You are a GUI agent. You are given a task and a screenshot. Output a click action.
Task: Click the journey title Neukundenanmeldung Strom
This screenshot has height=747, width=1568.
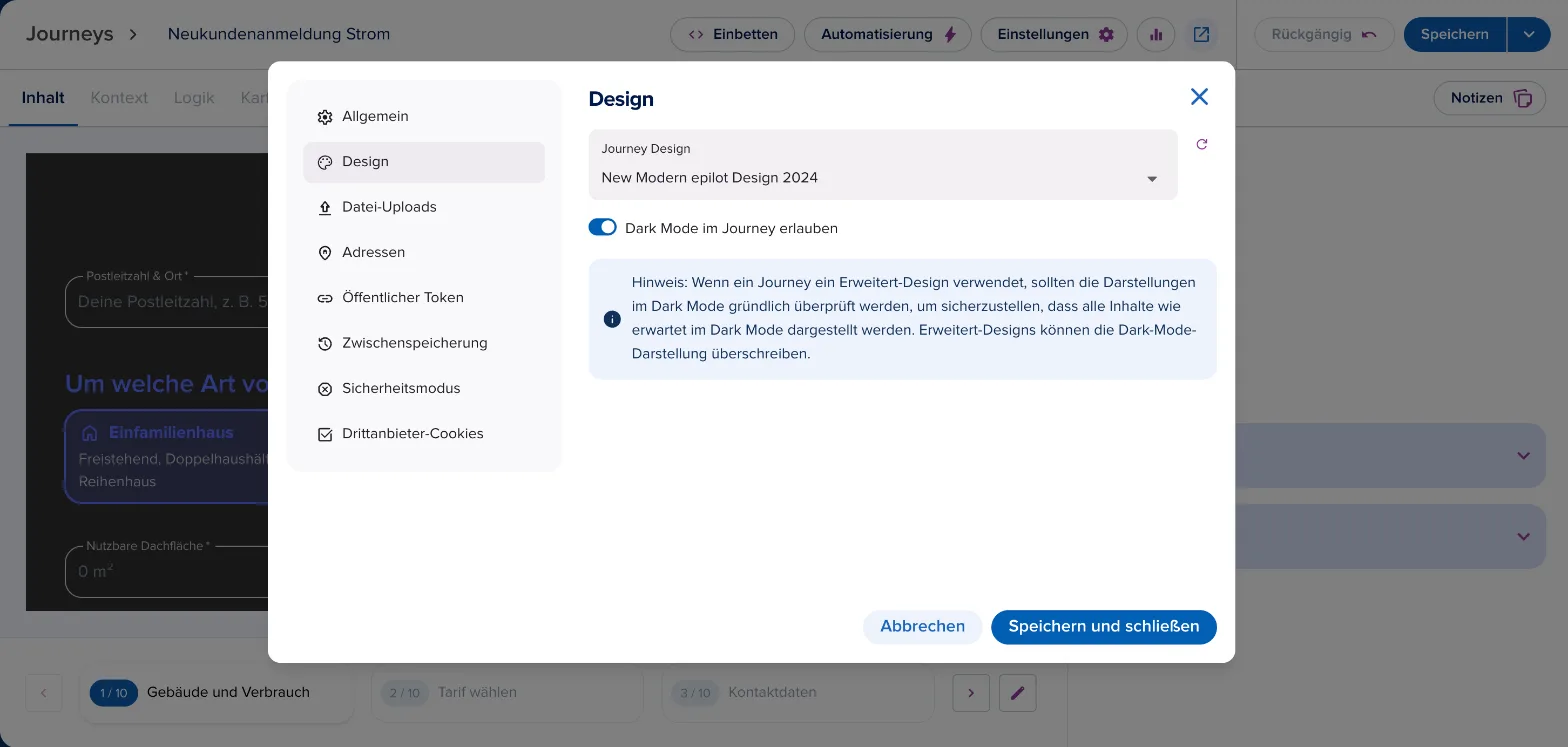279,34
